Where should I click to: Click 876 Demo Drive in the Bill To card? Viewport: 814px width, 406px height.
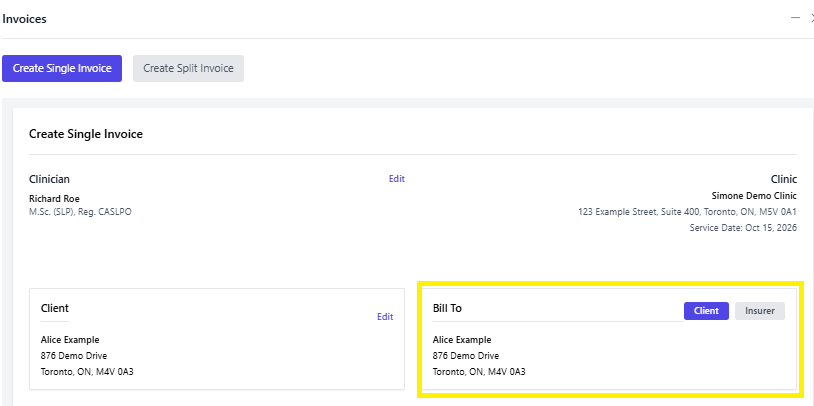click(x=466, y=356)
